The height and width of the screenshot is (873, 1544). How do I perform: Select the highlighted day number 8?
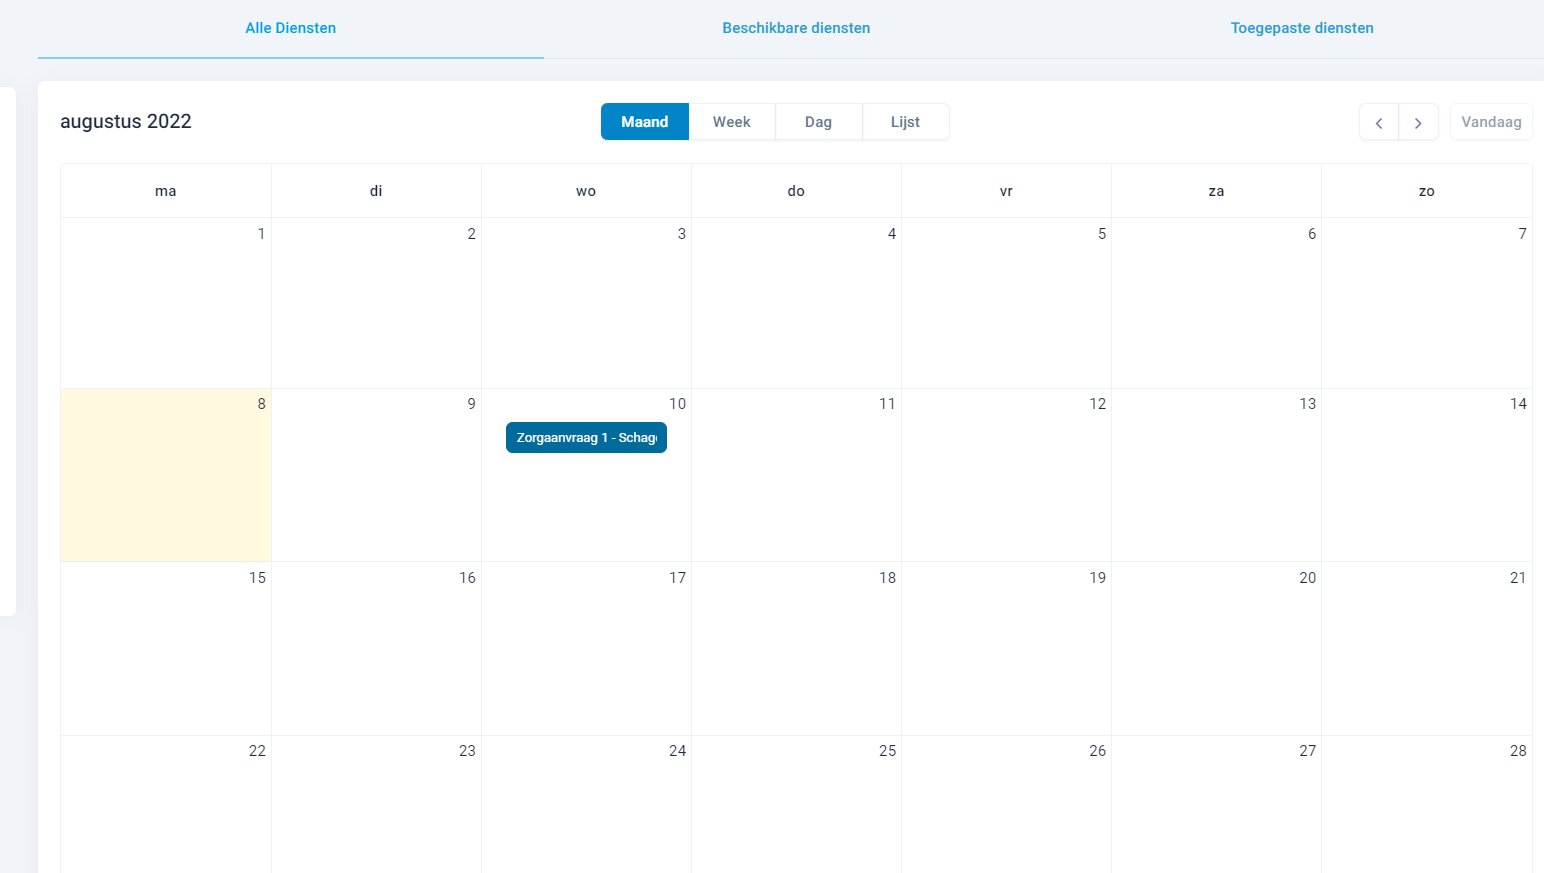(x=262, y=404)
